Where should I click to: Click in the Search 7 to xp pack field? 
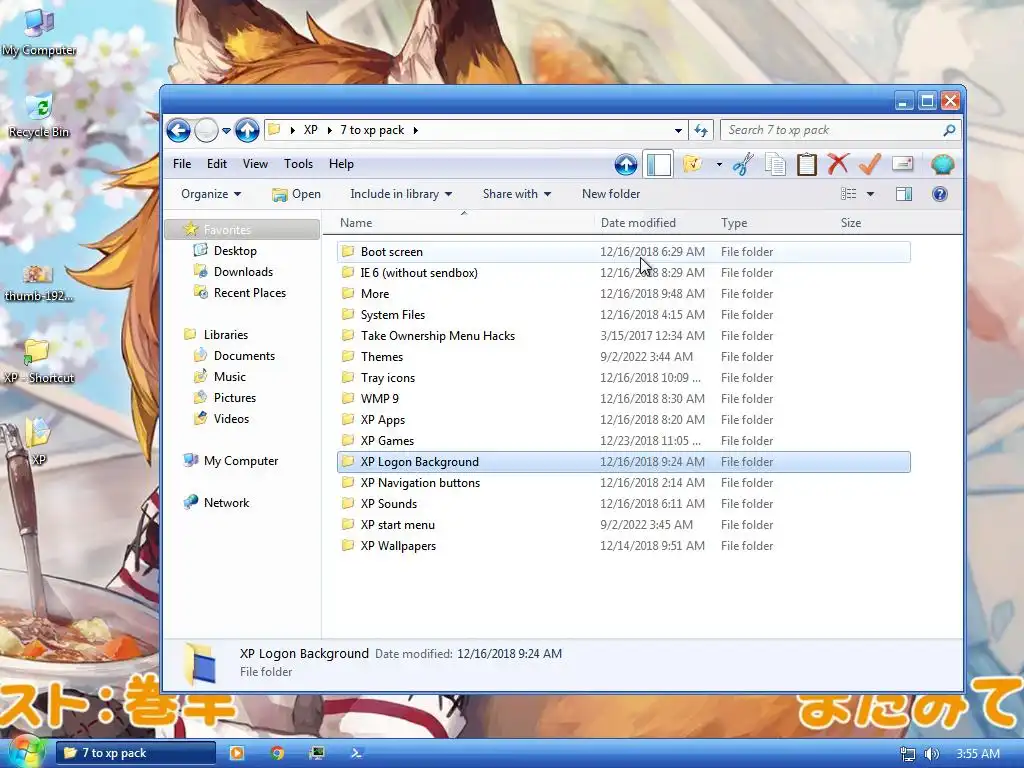pos(832,131)
